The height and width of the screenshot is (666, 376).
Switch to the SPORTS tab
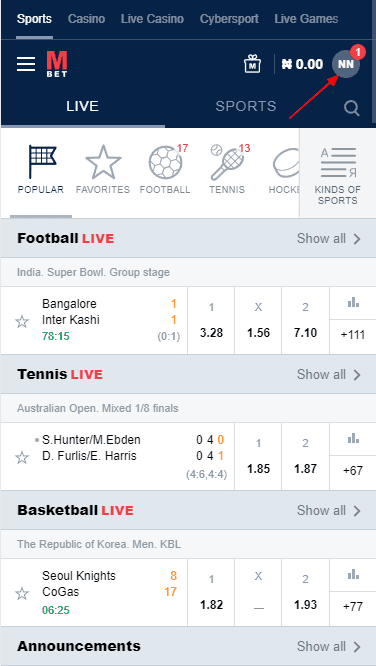pyautogui.click(x=246, y=106)
